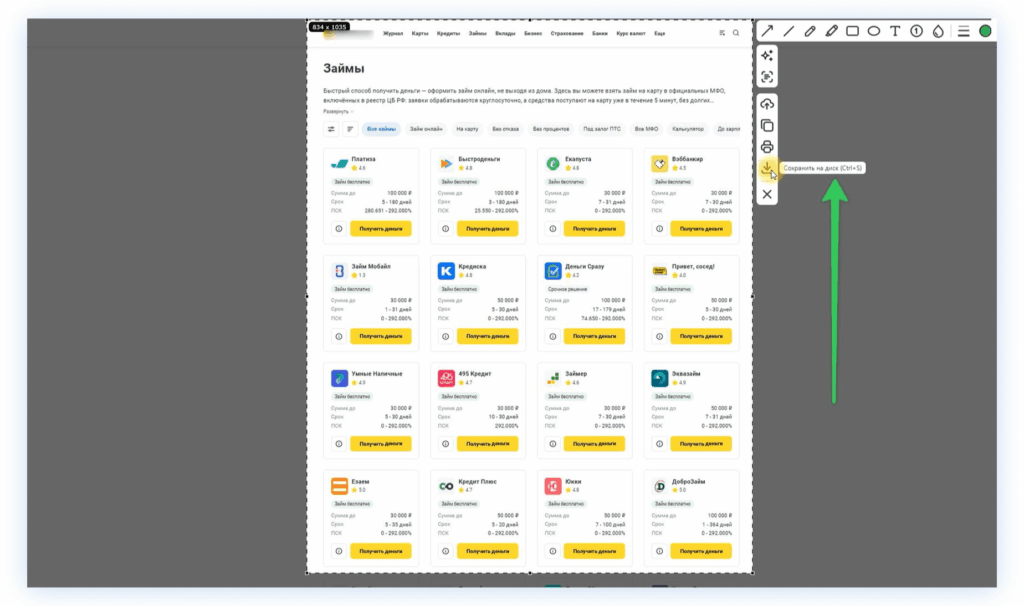This screenshot has width=1024, height=606.
Task: Select the Займ онлайн filter chip
Action: (x=426, y=129)
